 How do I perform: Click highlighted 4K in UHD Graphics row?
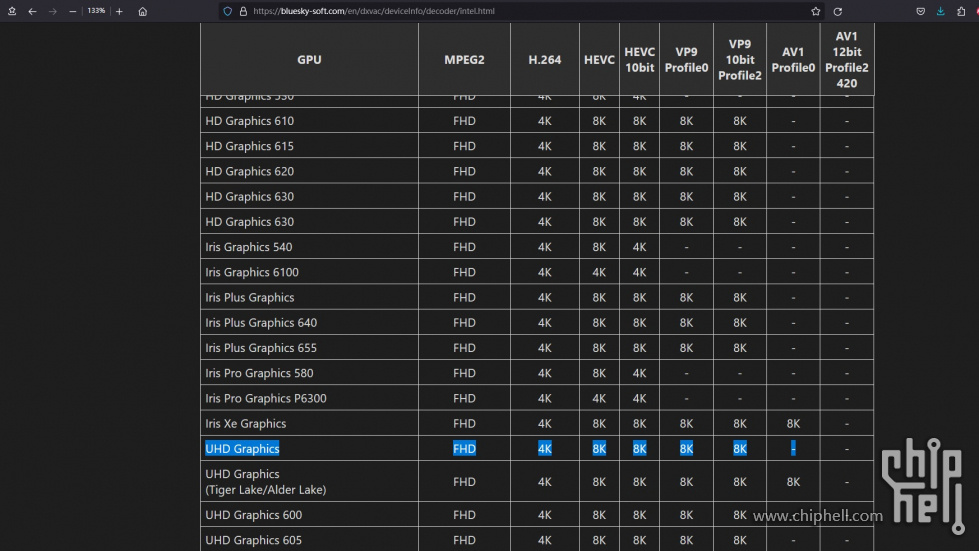pyautogui.click(x=544, y=449)
